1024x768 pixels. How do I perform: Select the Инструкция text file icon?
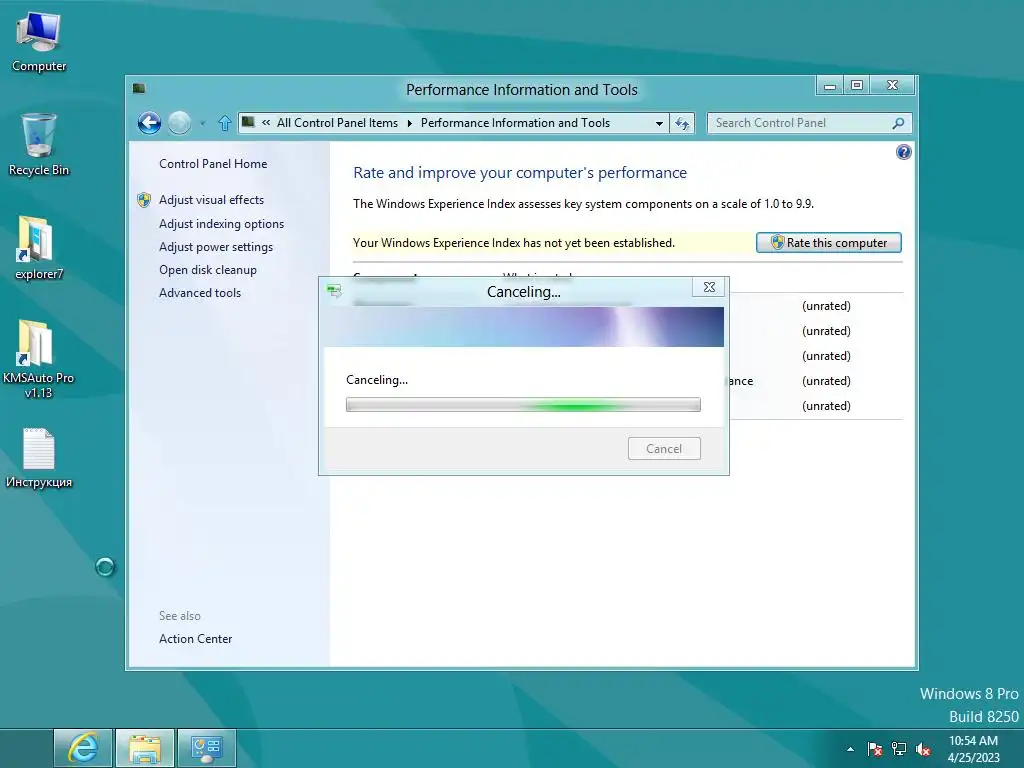click(39, 458)
